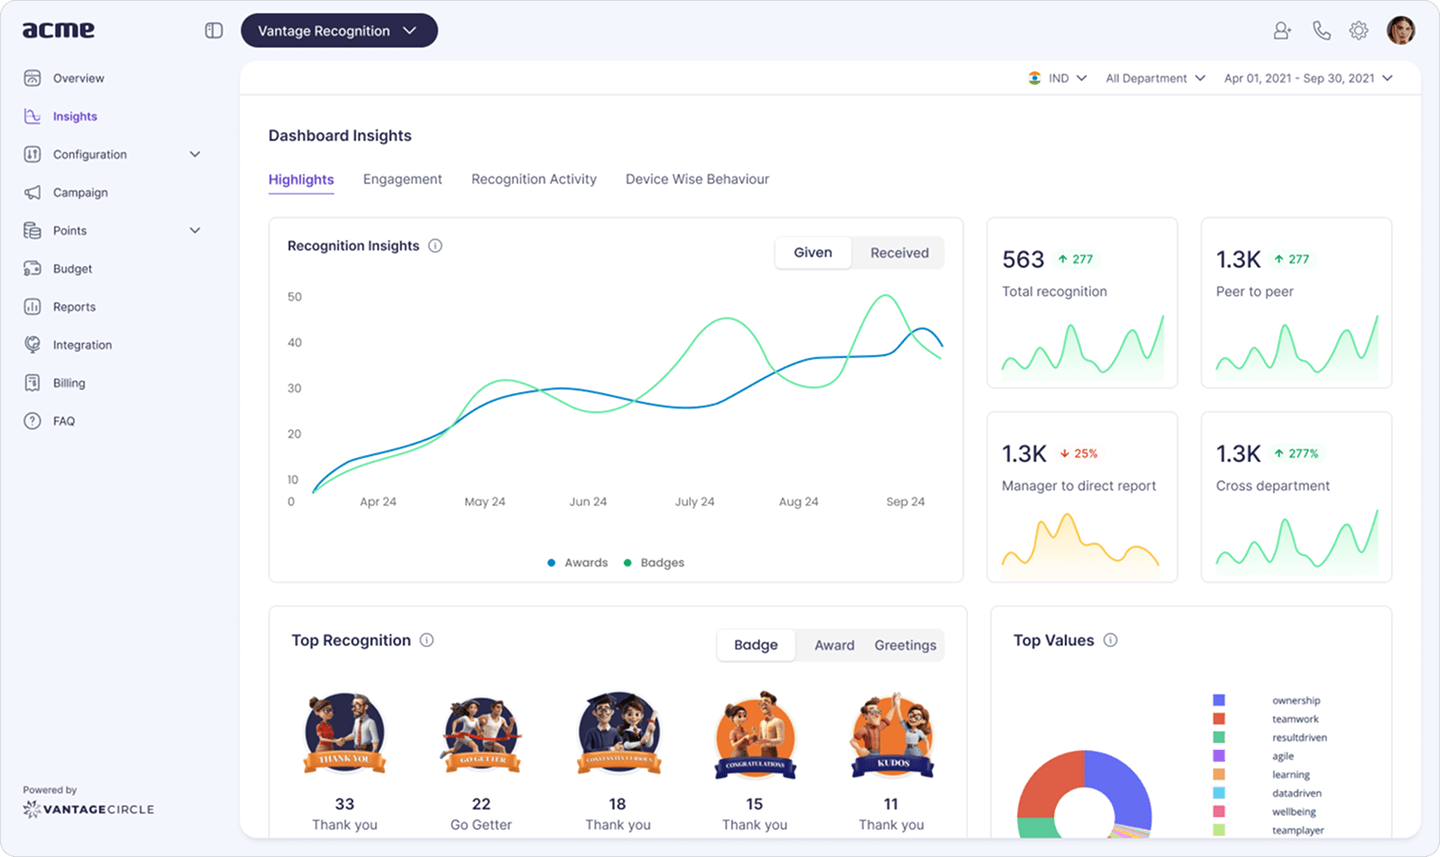This screenshot has height=857, width=1440.
Task: Toggle to Received recognition insights
Action: pyautogui.click(x=898, y=253)
